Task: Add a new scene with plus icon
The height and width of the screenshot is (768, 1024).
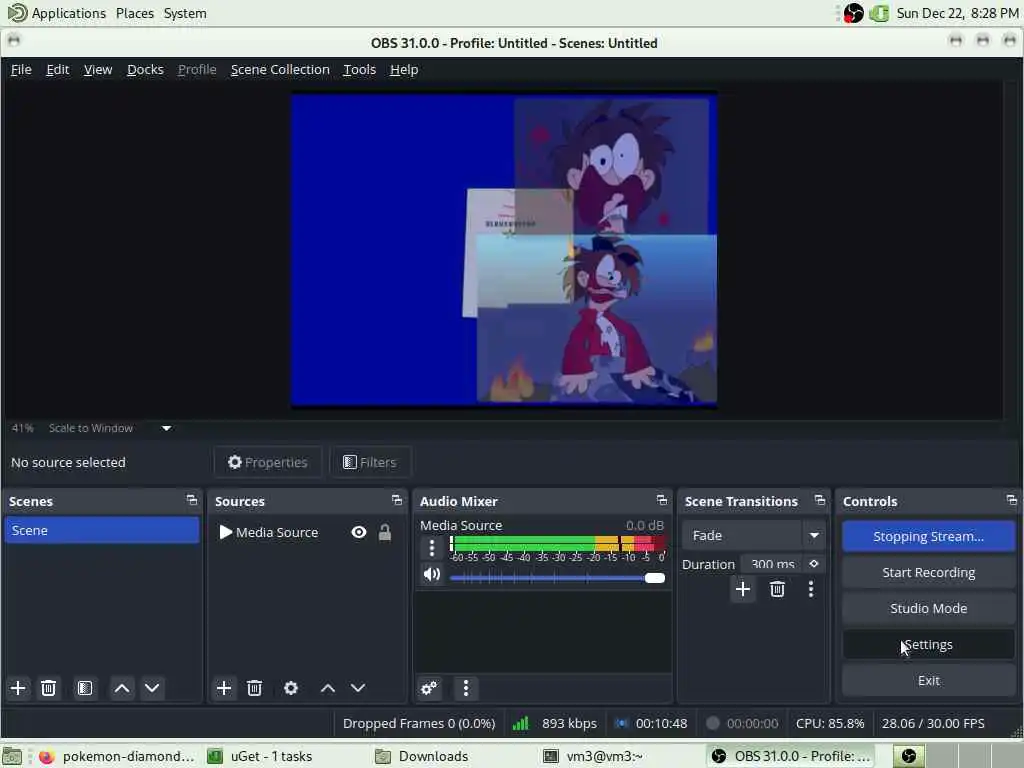Action: (x=18, y=688)
